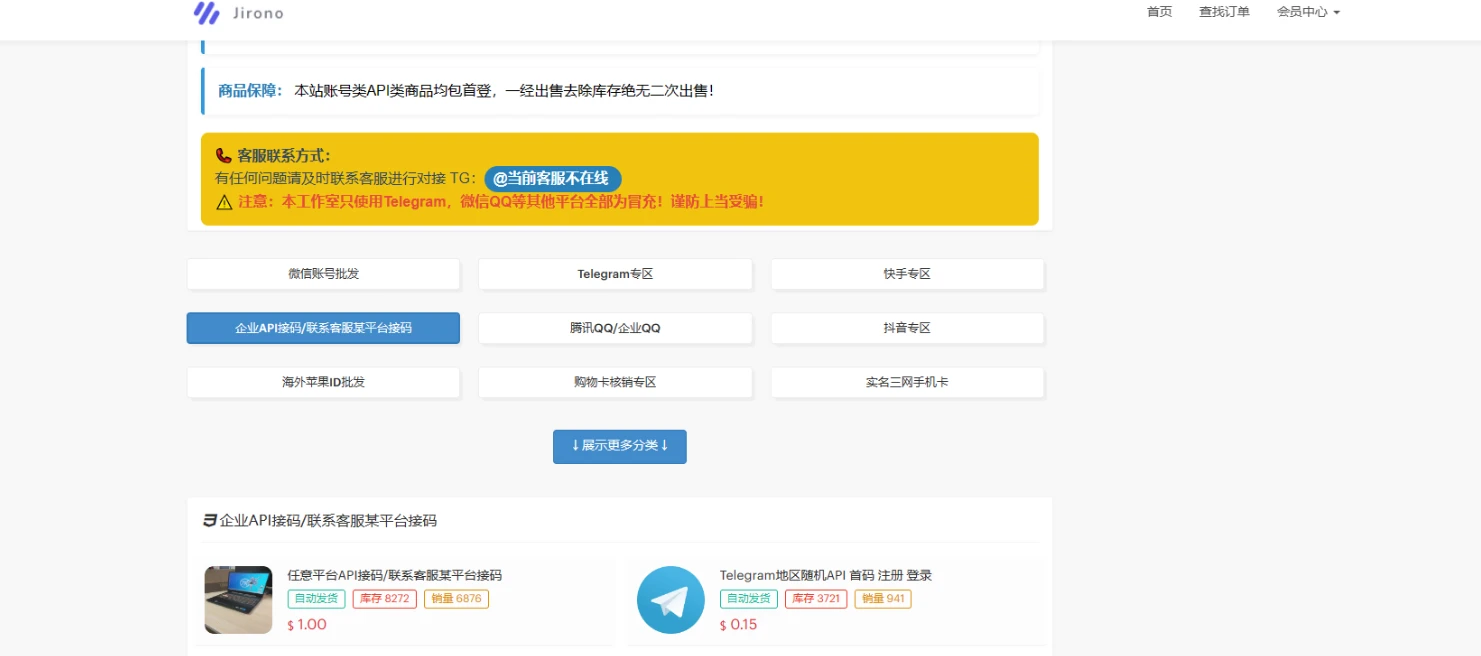Click the phone icon beside 客服联系方式
1481x656 pixels.
[x=224, y=155]
